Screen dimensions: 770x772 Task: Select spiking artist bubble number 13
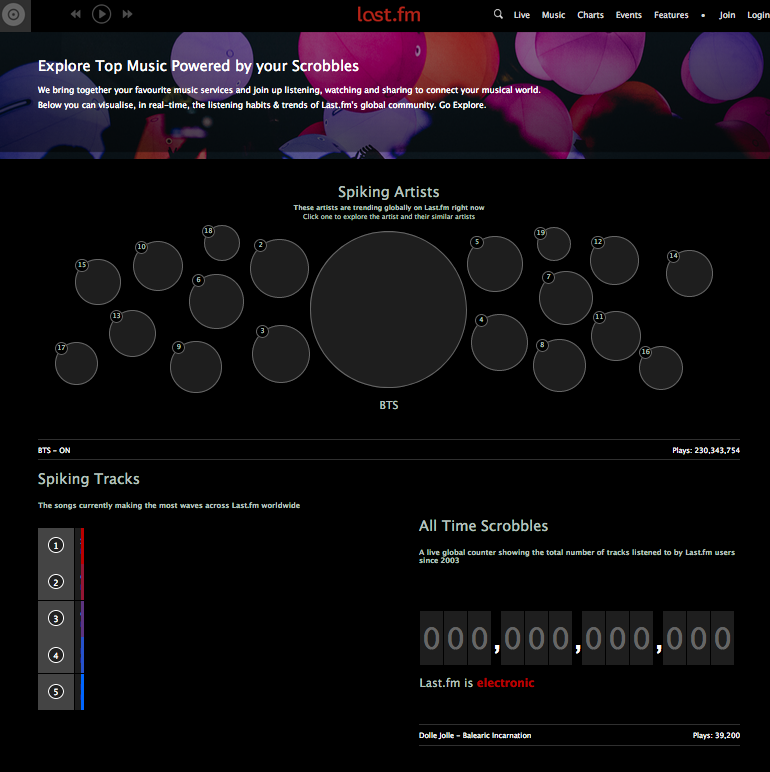(x=132, y=333)
